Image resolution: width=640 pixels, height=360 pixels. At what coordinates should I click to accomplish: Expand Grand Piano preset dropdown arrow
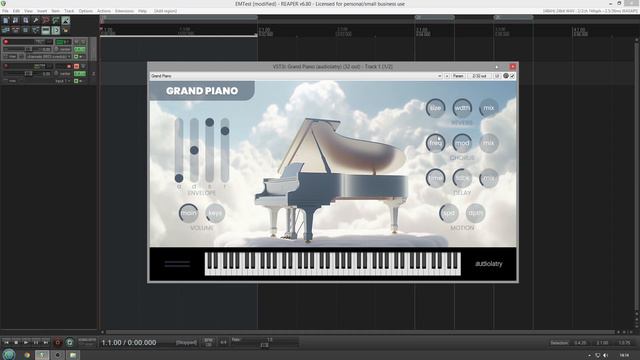[439, 76]
